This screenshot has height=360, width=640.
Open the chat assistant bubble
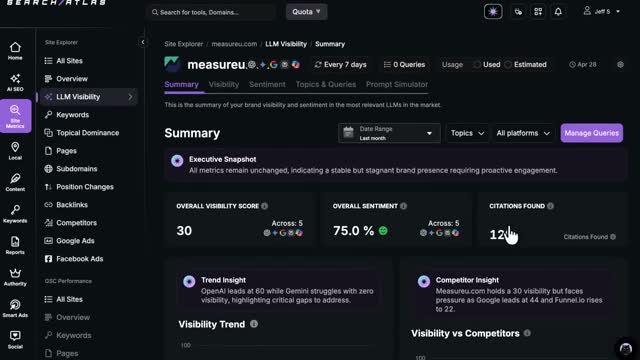pyautogui.click(x=626, y=348)
